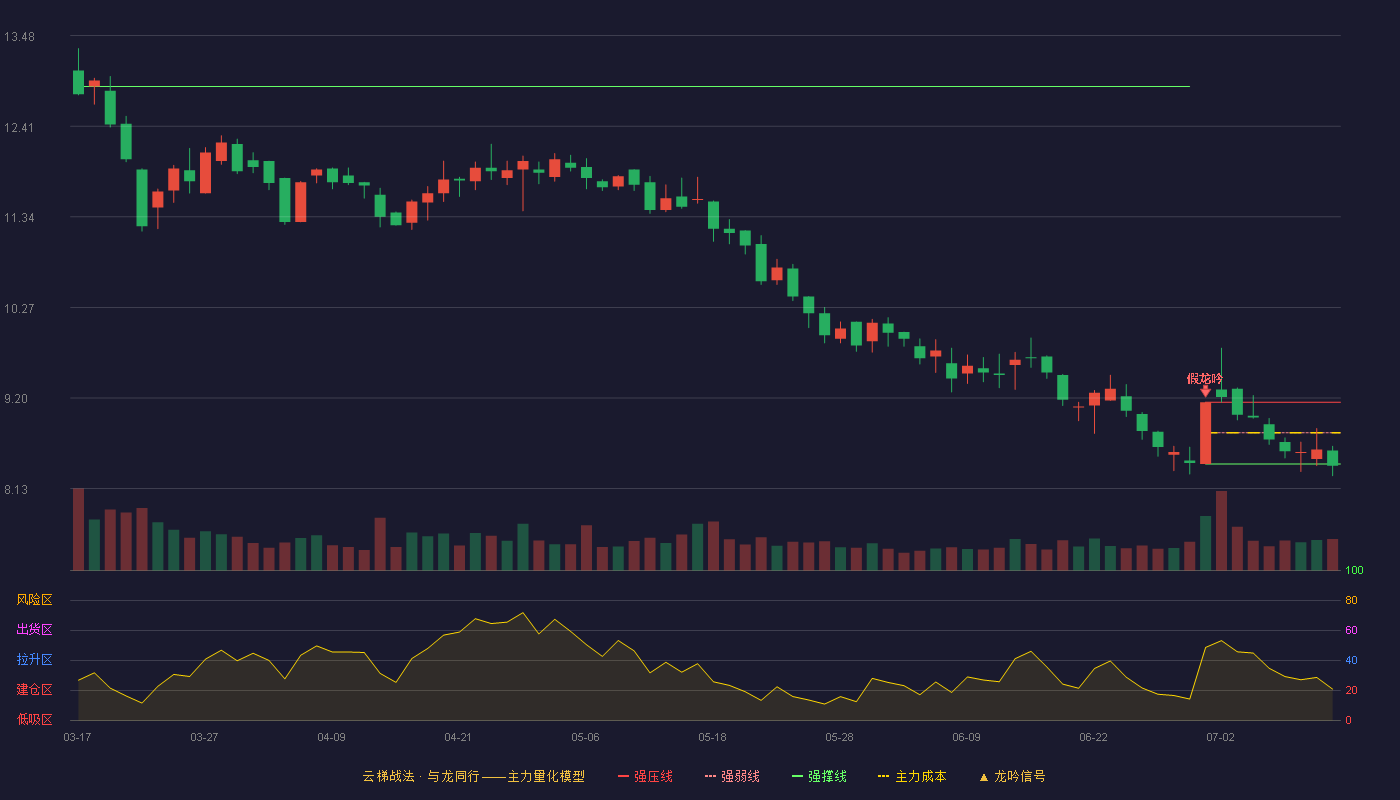
Task: Click the 05-18 date axis label
Action: coord(712,737)
